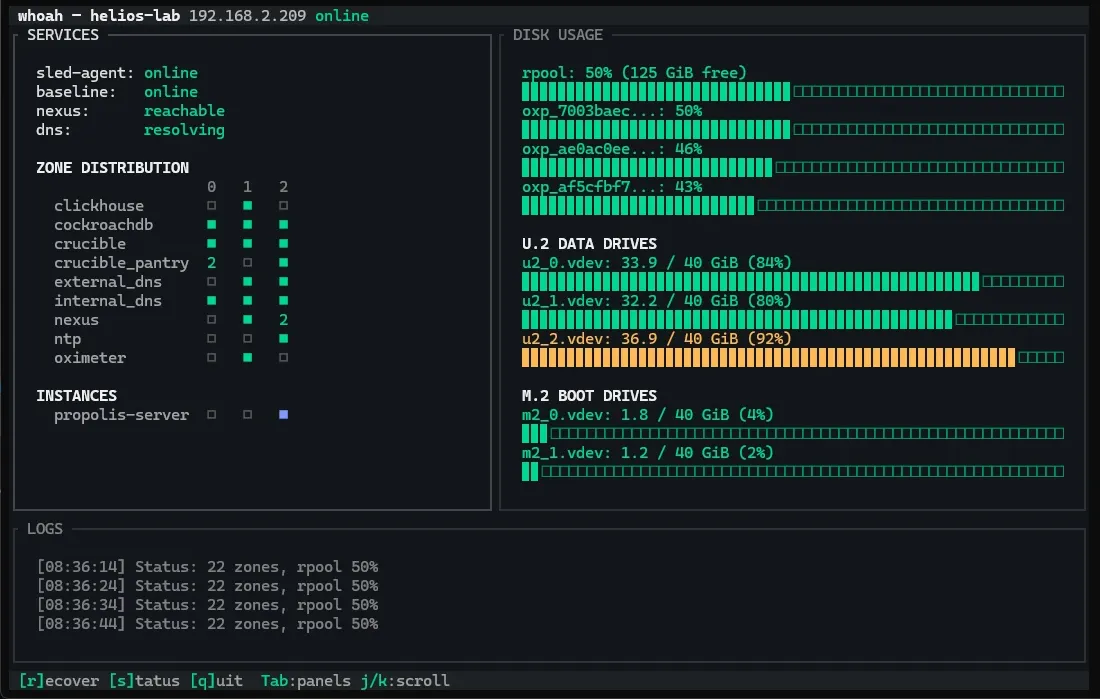Select the dns resolving status value
1100x699 pixels.
[x=184, y=130]
